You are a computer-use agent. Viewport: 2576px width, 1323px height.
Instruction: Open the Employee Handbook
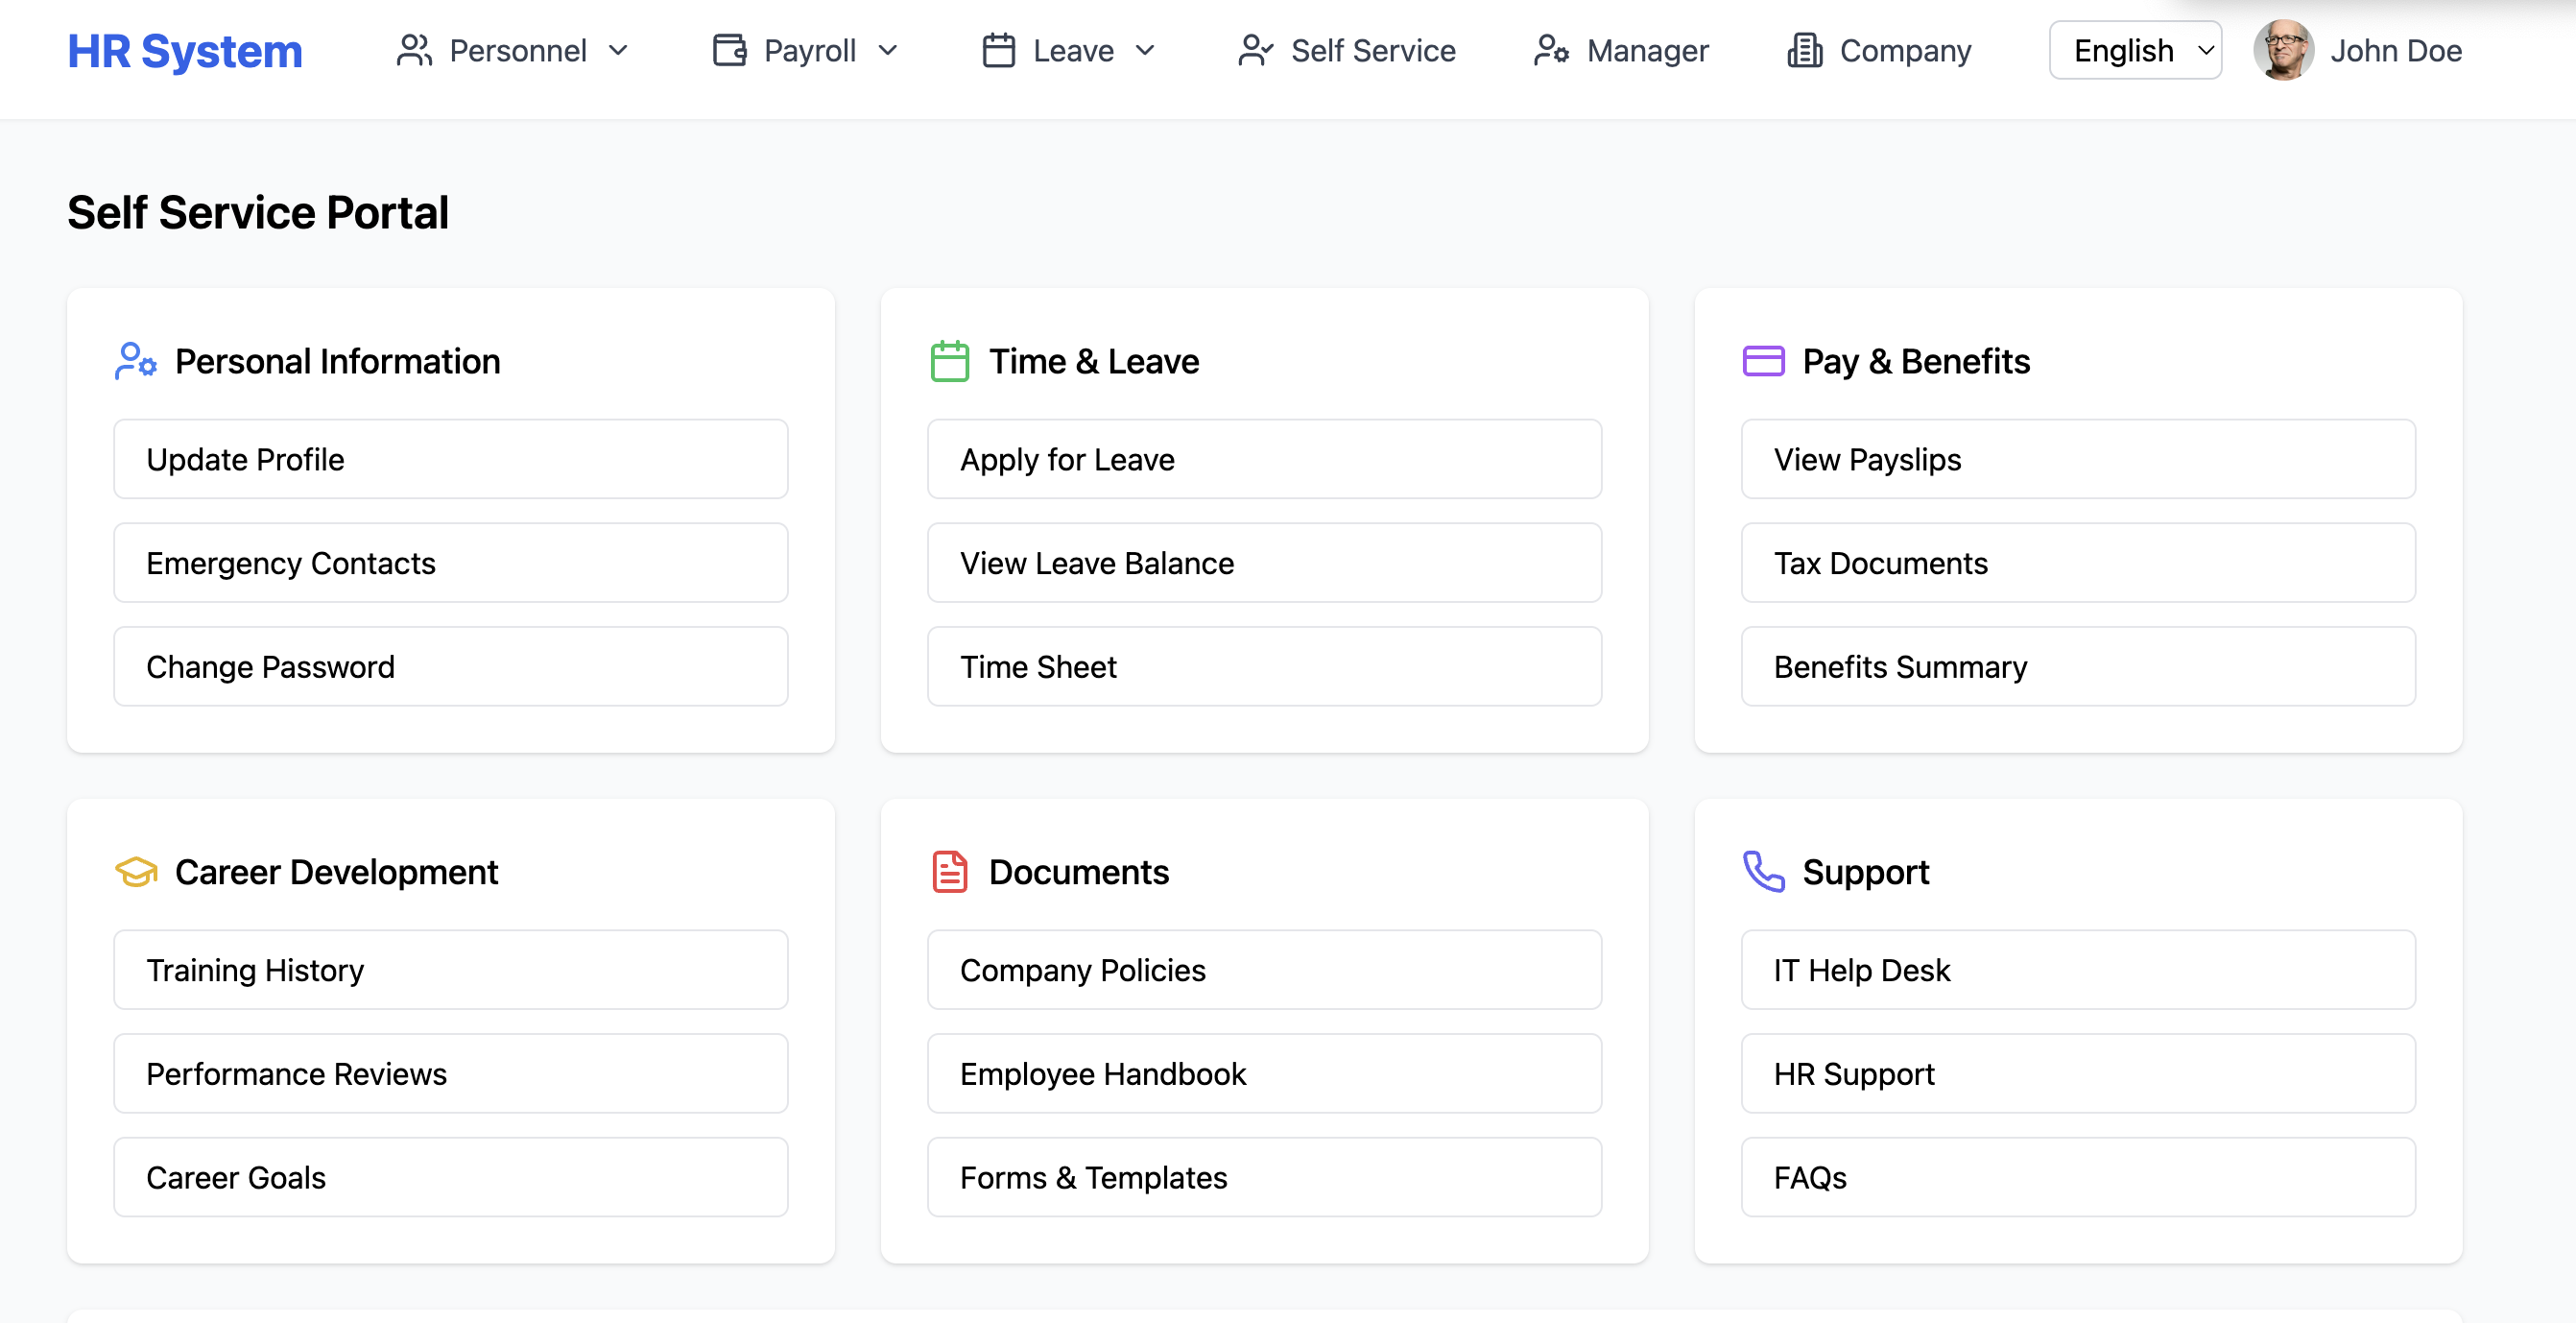click(x=1265, y=1074)
